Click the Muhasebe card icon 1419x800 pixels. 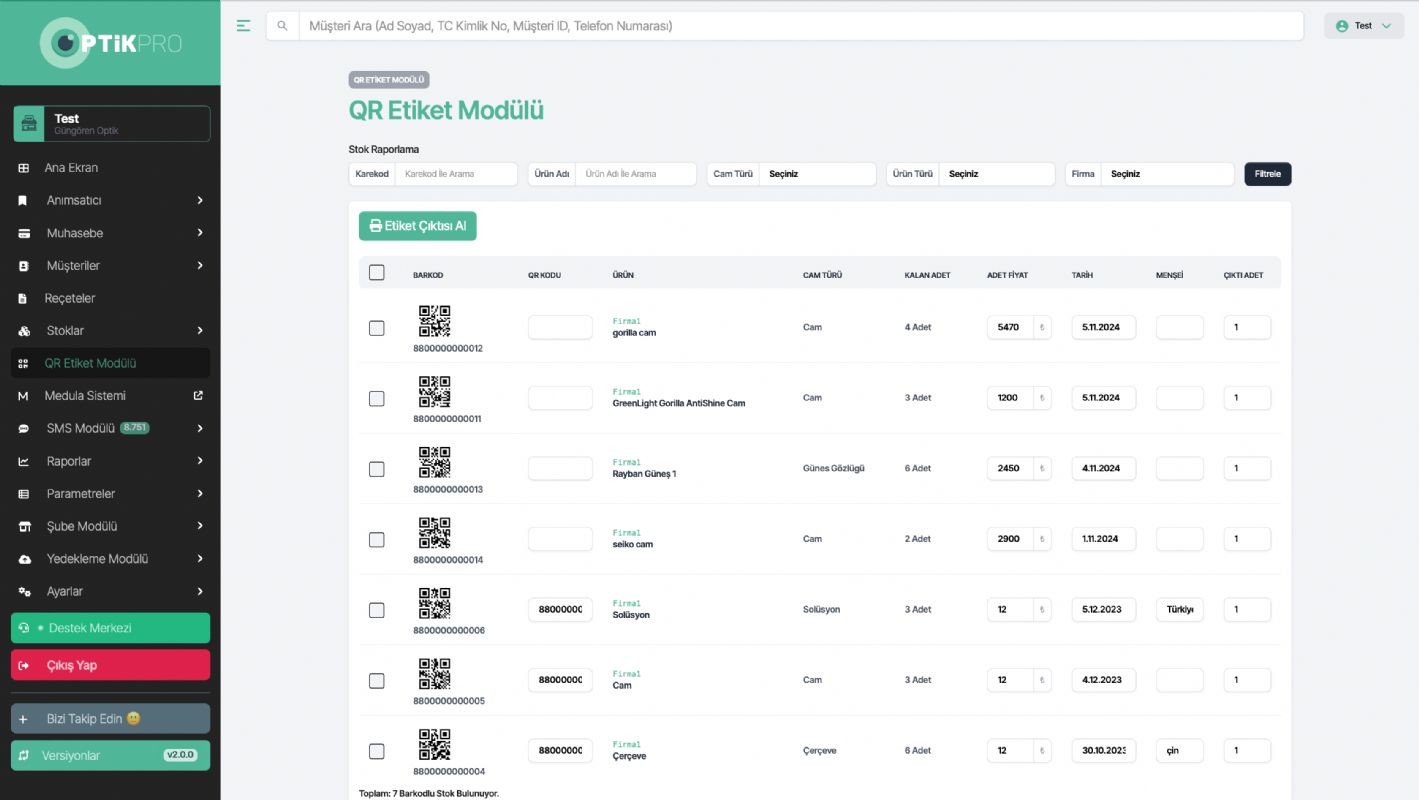pyautogui.click(x=24, y=233)
